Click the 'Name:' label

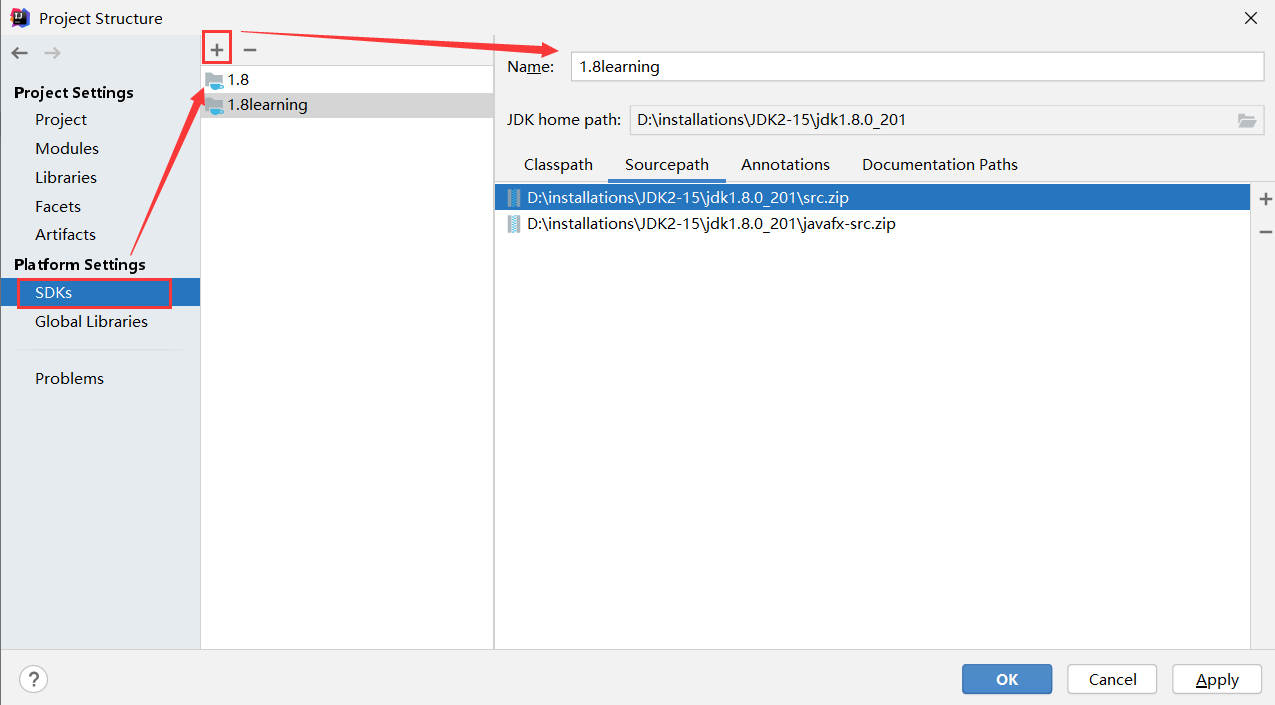pos(531,67)
